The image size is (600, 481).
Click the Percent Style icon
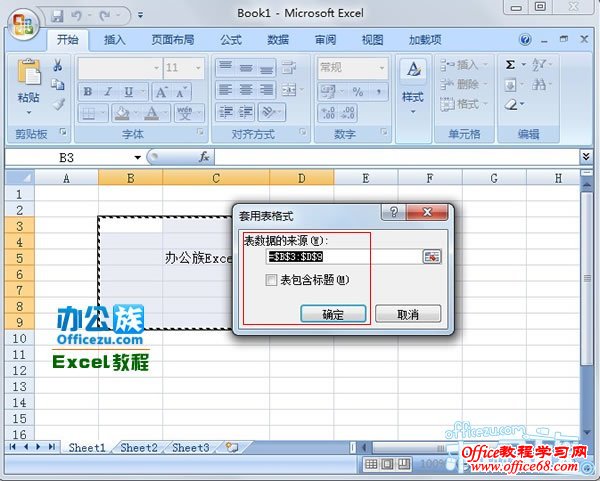coord(358,92)
